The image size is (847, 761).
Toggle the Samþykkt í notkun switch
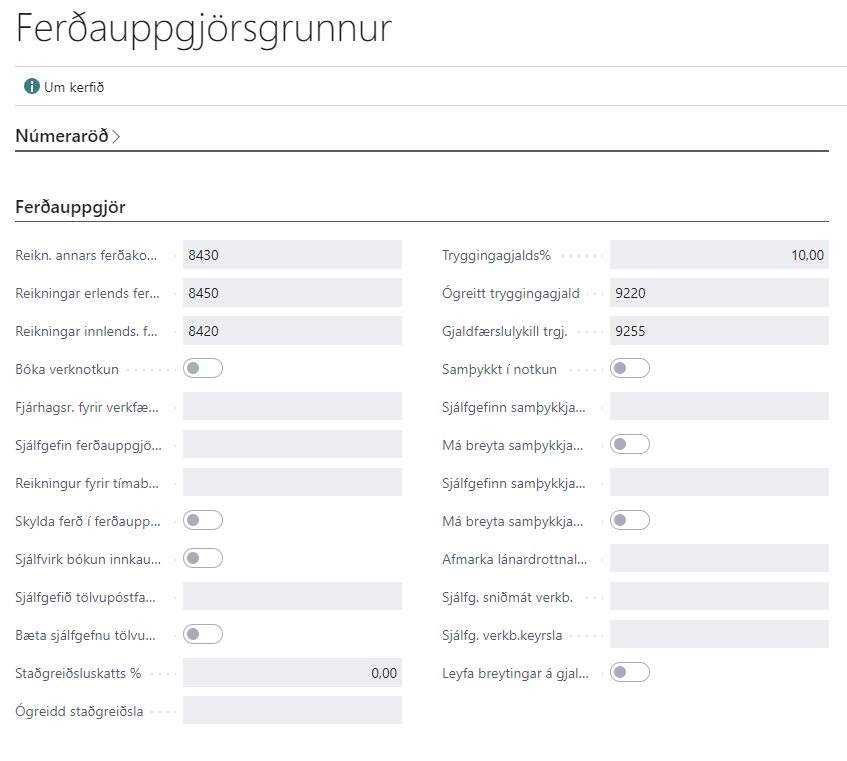tap(629, 369)
